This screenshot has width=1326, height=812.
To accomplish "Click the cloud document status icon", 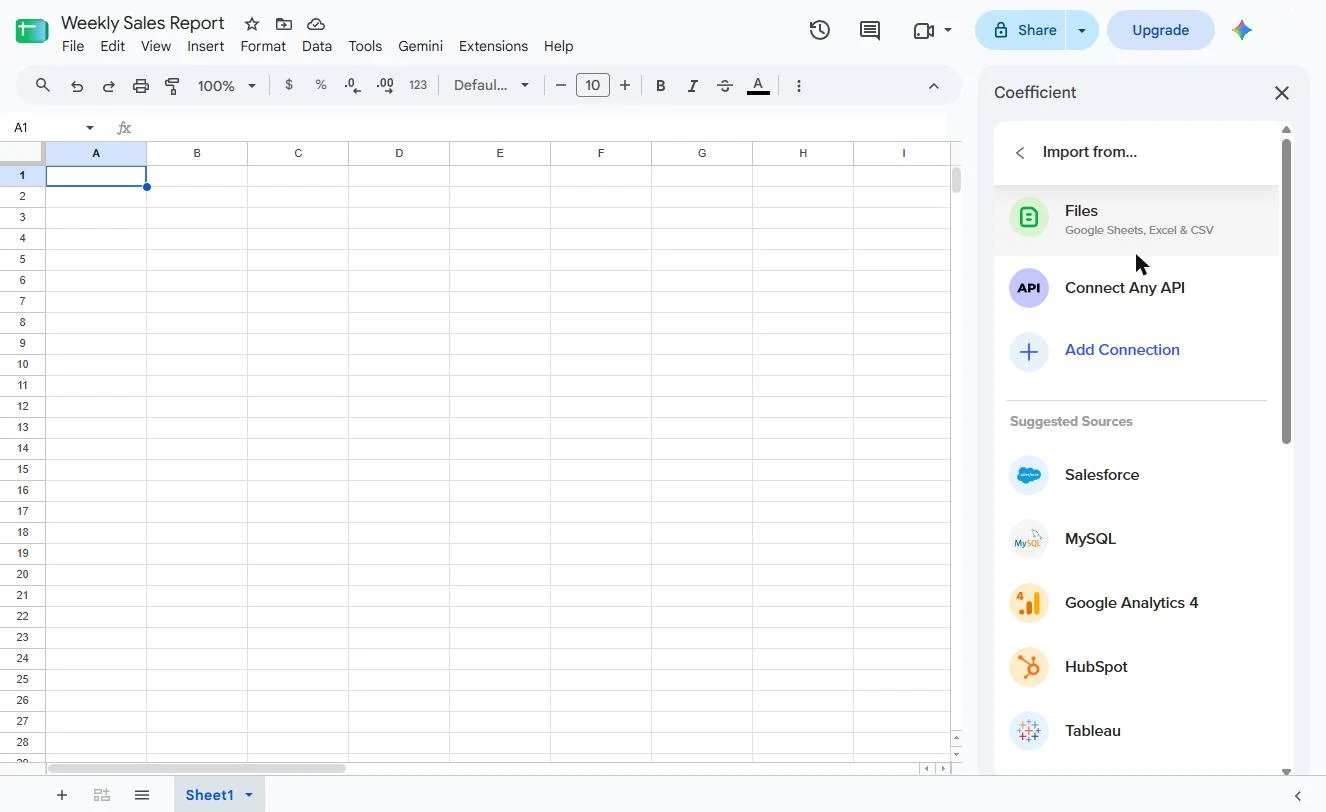I will 316,24.
